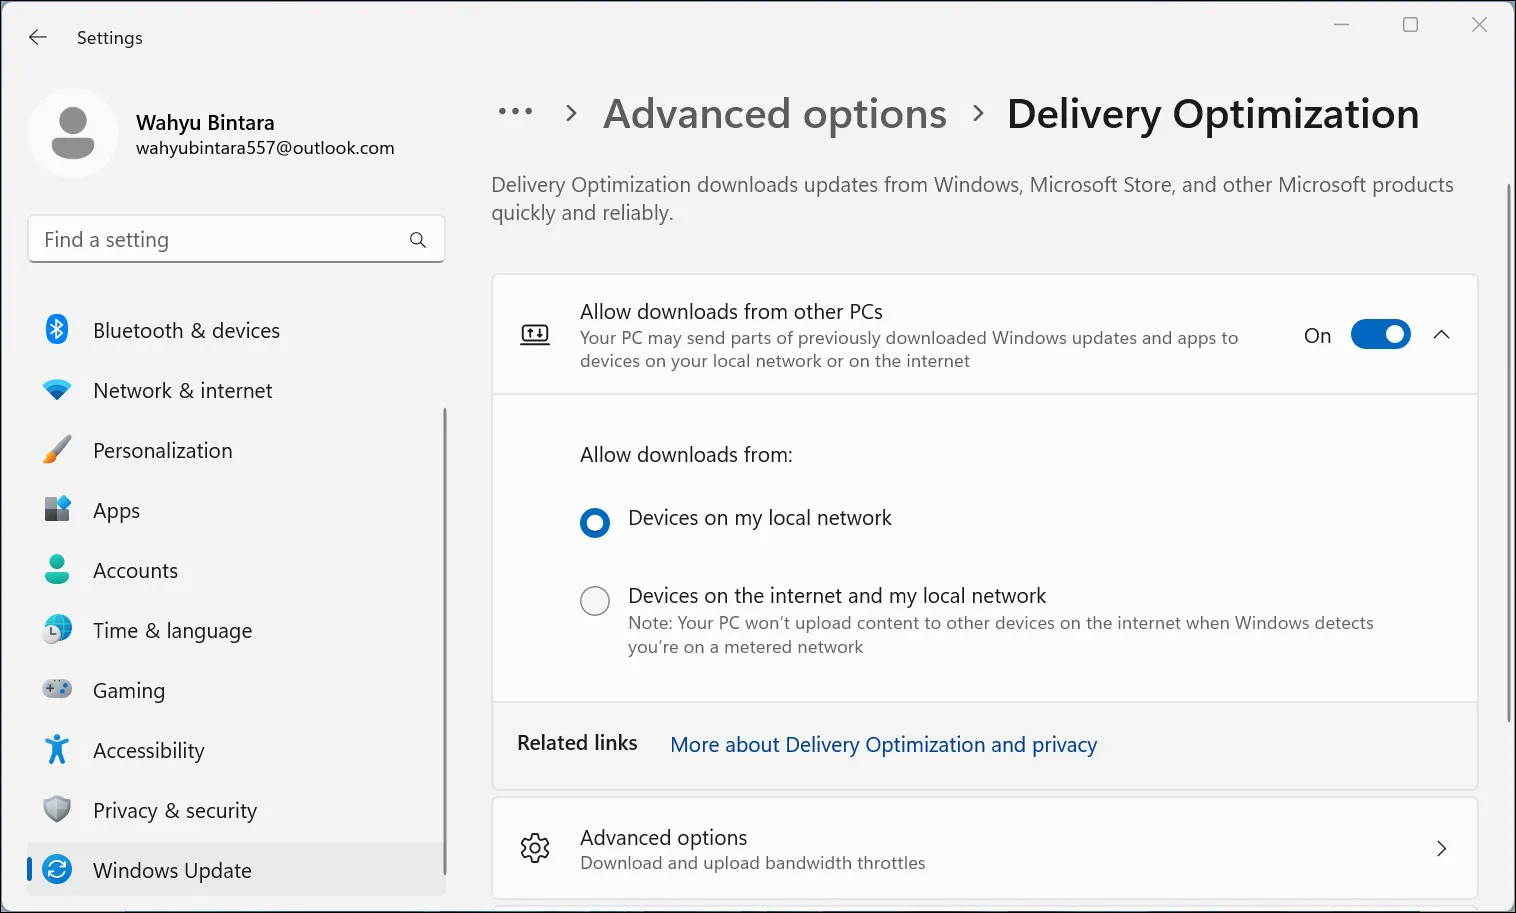Open More about Delivery Optimization and privacy

tap(883, 744)
